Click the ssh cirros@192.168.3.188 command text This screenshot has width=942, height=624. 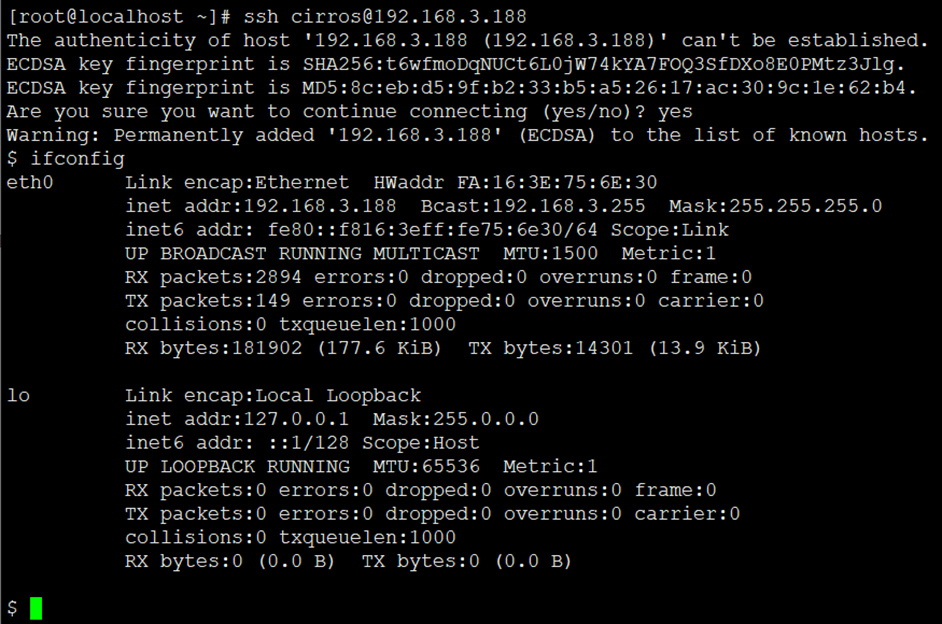tap(384, 16)
